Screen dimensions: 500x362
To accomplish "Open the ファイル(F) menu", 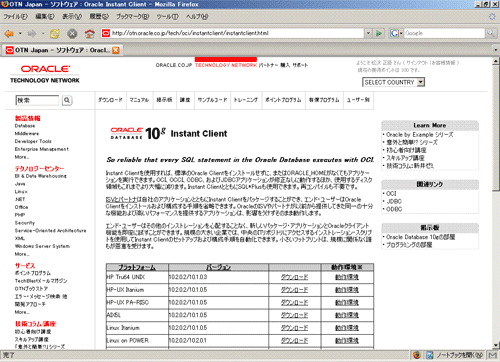I will [x=16, y=16].
